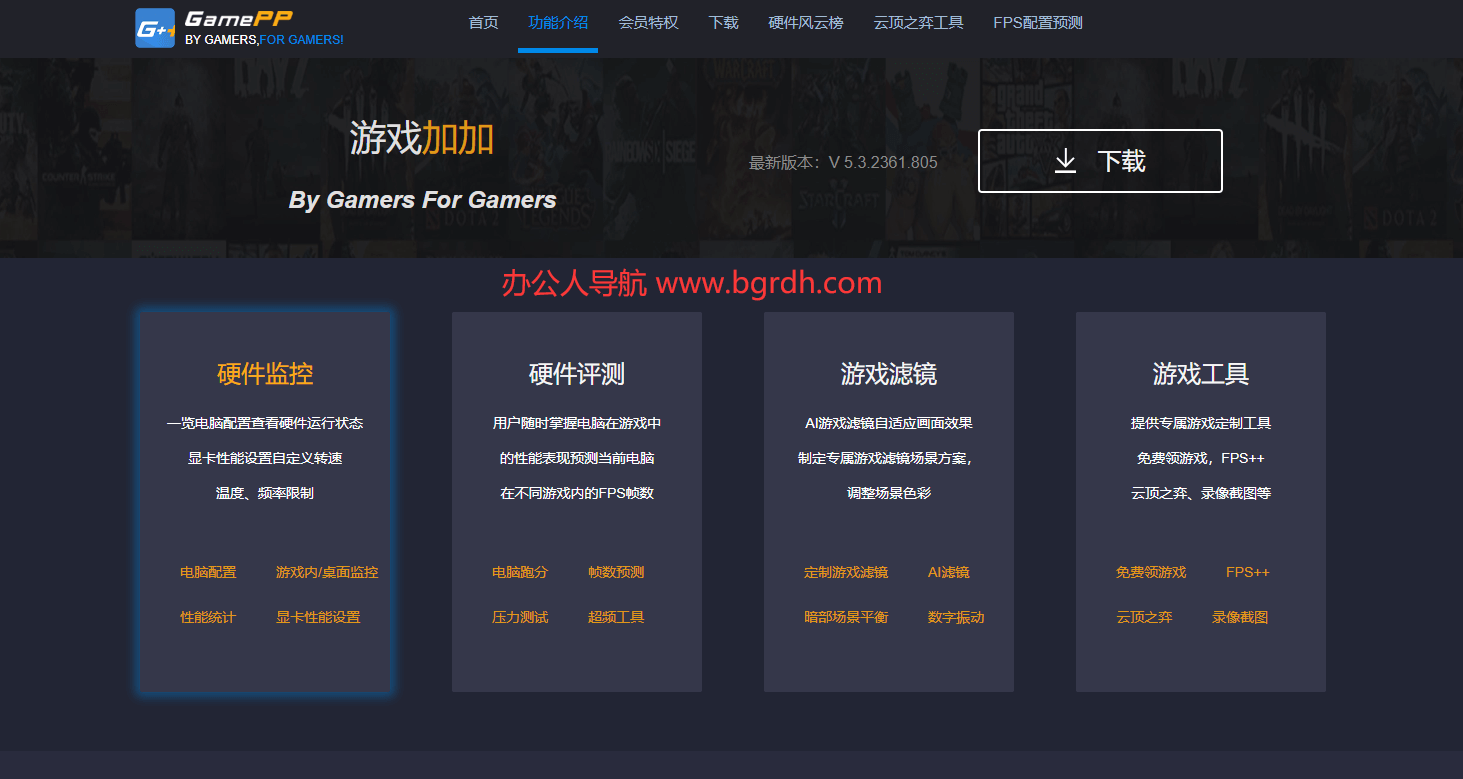This screenshot has height=779, width=1463.
Task: Open 硬件风云榜 in the navigation
Action: (x=805, y=23)
